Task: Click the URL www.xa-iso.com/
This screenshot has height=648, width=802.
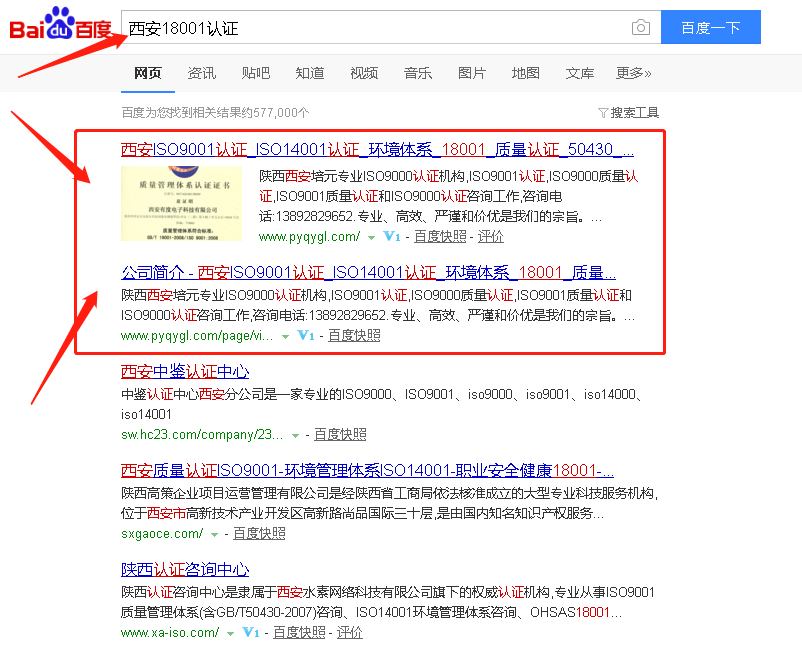Action: pos(170,633)
